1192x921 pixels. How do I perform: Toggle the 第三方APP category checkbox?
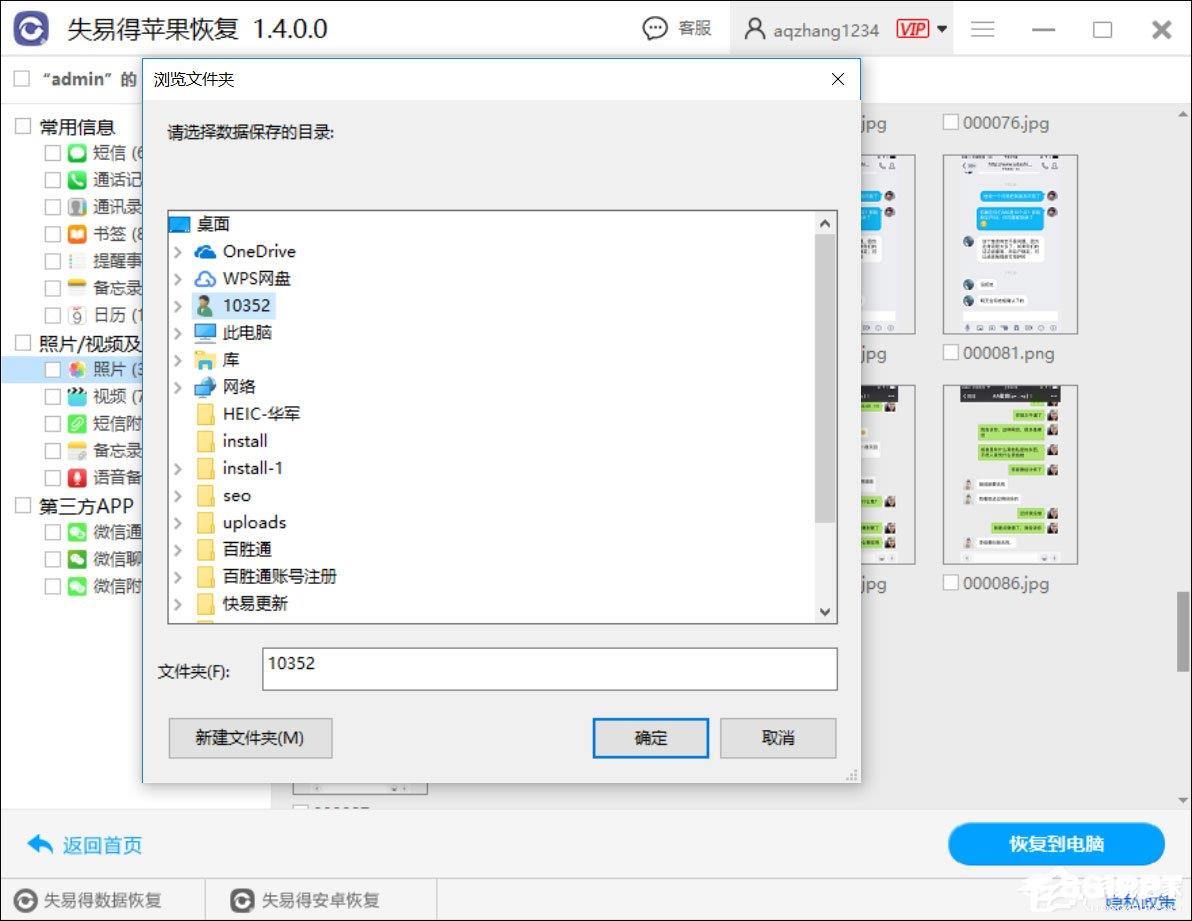[x=23, y=505]
